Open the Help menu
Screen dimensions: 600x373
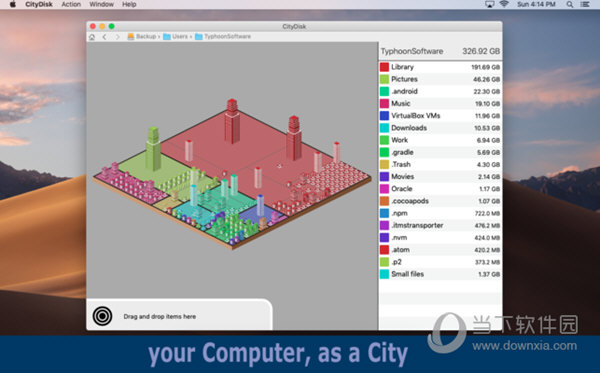(129, 5)
